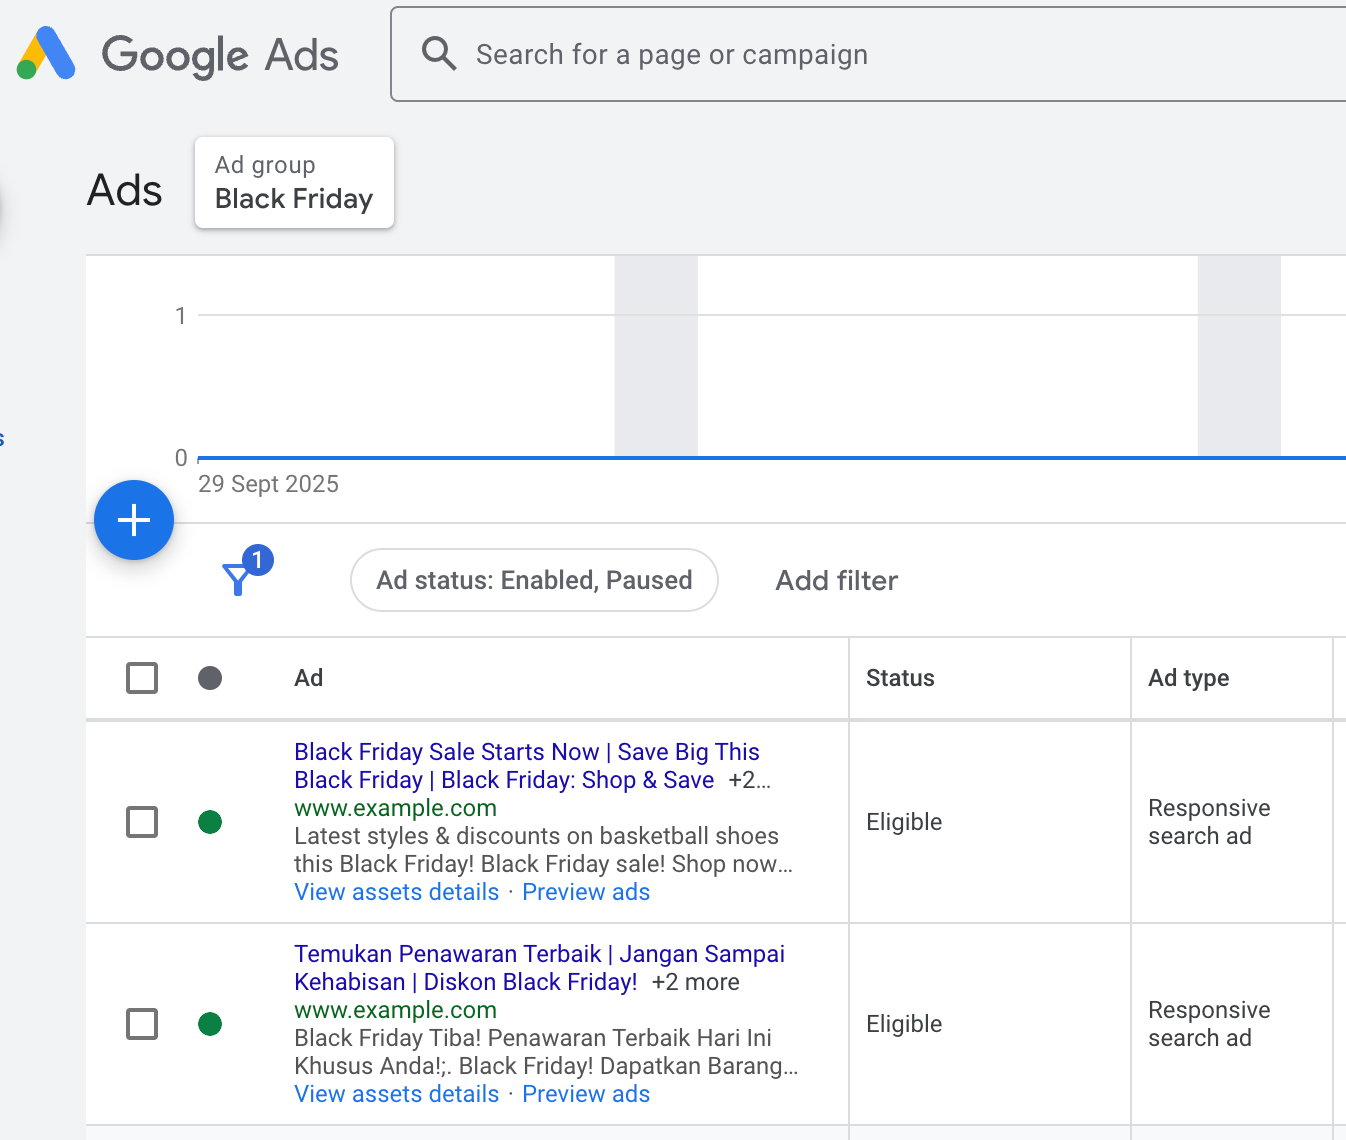1346x1140 pixels.
Task: Expand '+2 more' on Temukan Penawaran ad
Action: coord(695,982)
